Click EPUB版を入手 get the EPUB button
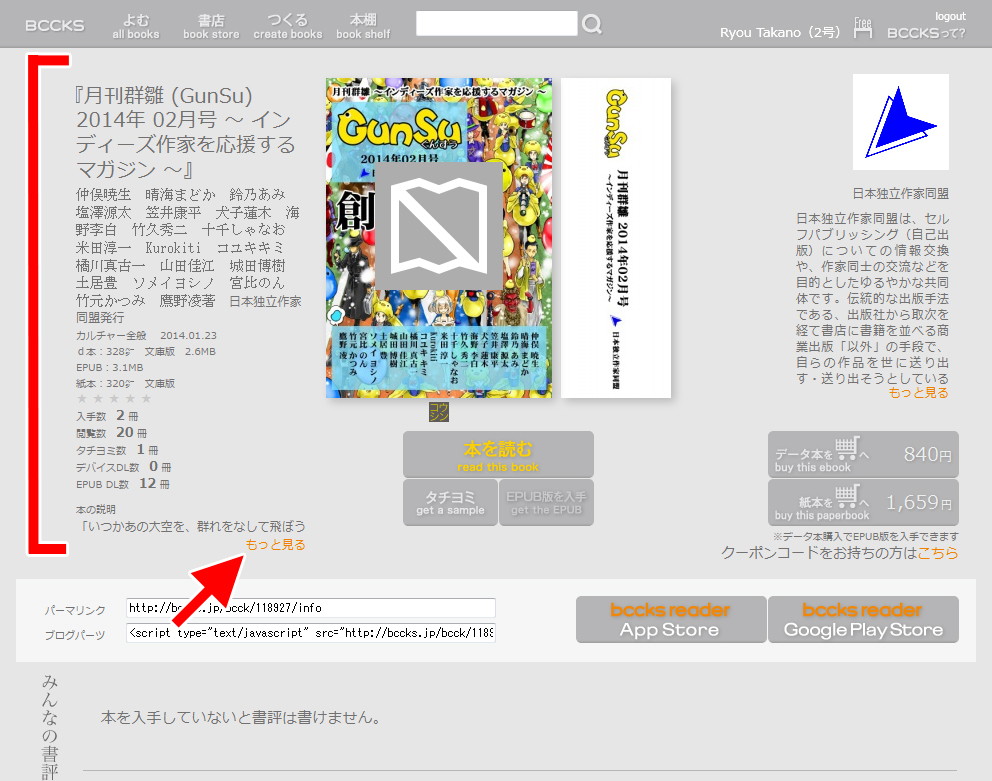 pyautogui.click(x=547, y=503)
